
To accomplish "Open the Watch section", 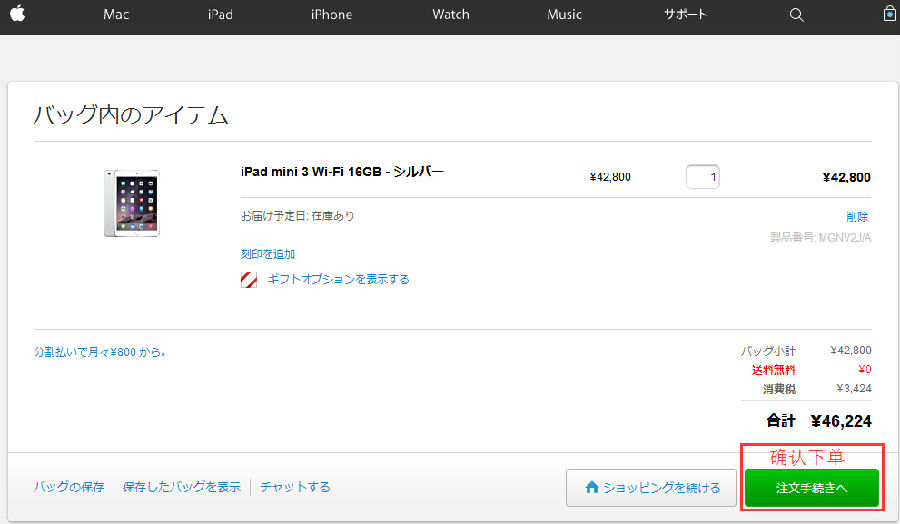I will (x=451, y=15).
